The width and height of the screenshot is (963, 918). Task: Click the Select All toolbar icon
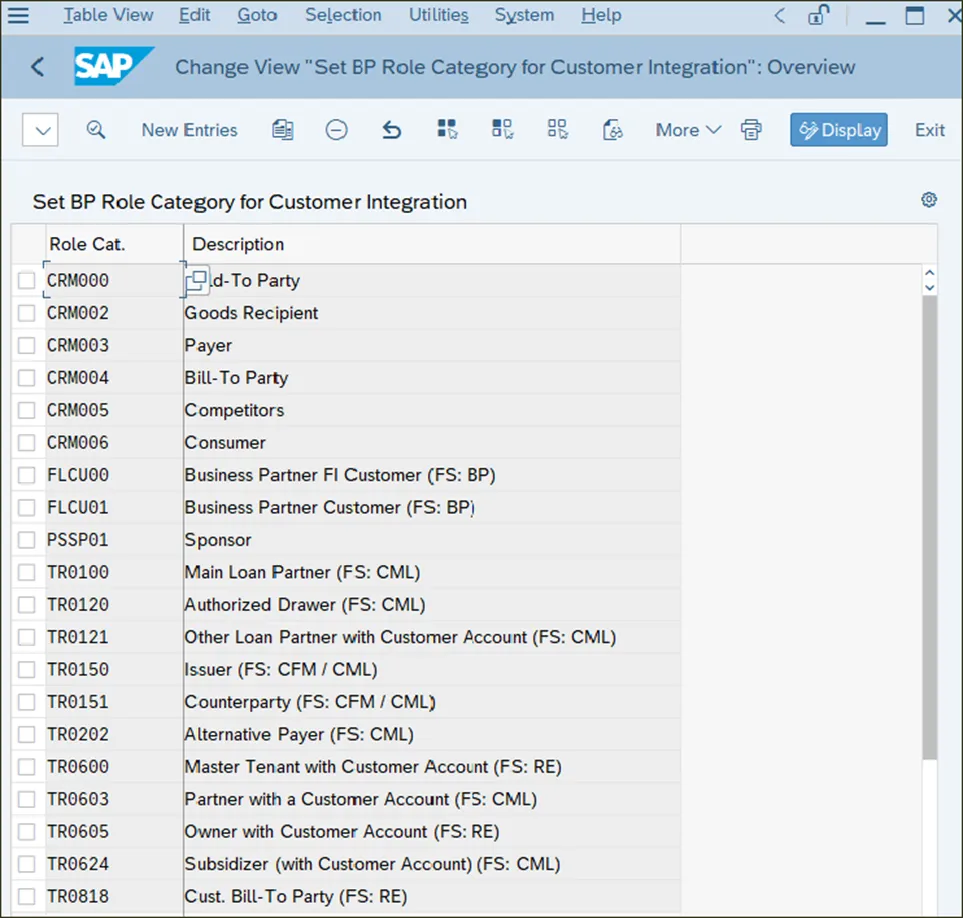(447, 130)
